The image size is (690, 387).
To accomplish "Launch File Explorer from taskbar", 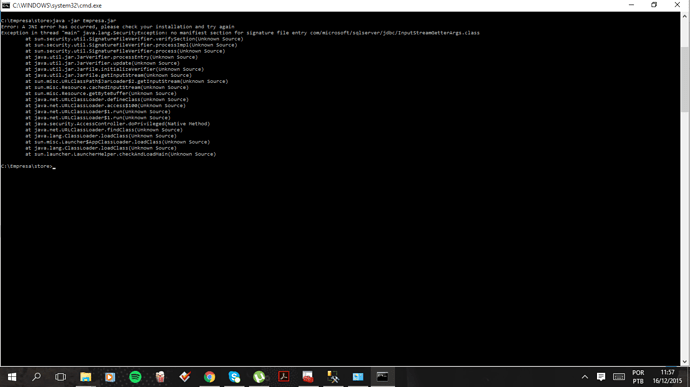I will tap(85, 377).
